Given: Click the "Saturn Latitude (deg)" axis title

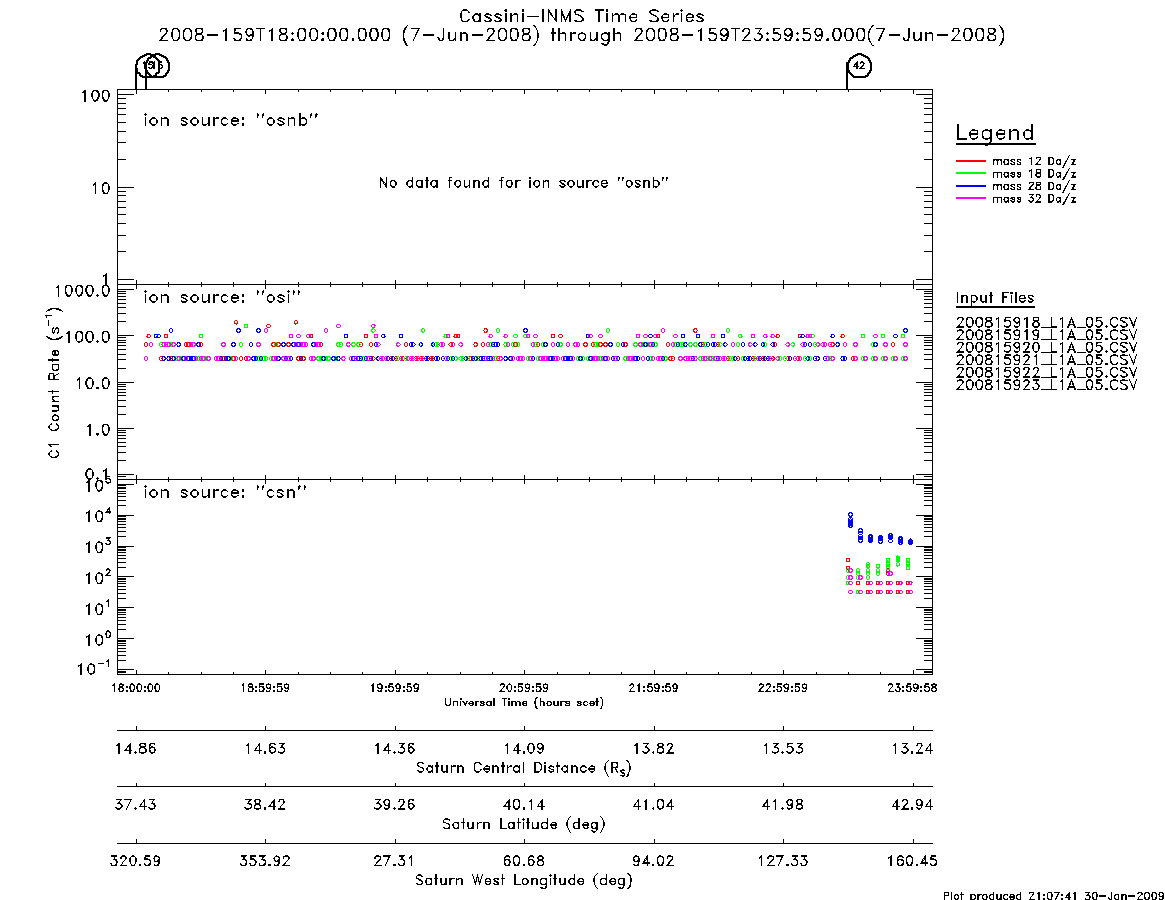Looking at the screenshot, I should click(x=524, y=824).
